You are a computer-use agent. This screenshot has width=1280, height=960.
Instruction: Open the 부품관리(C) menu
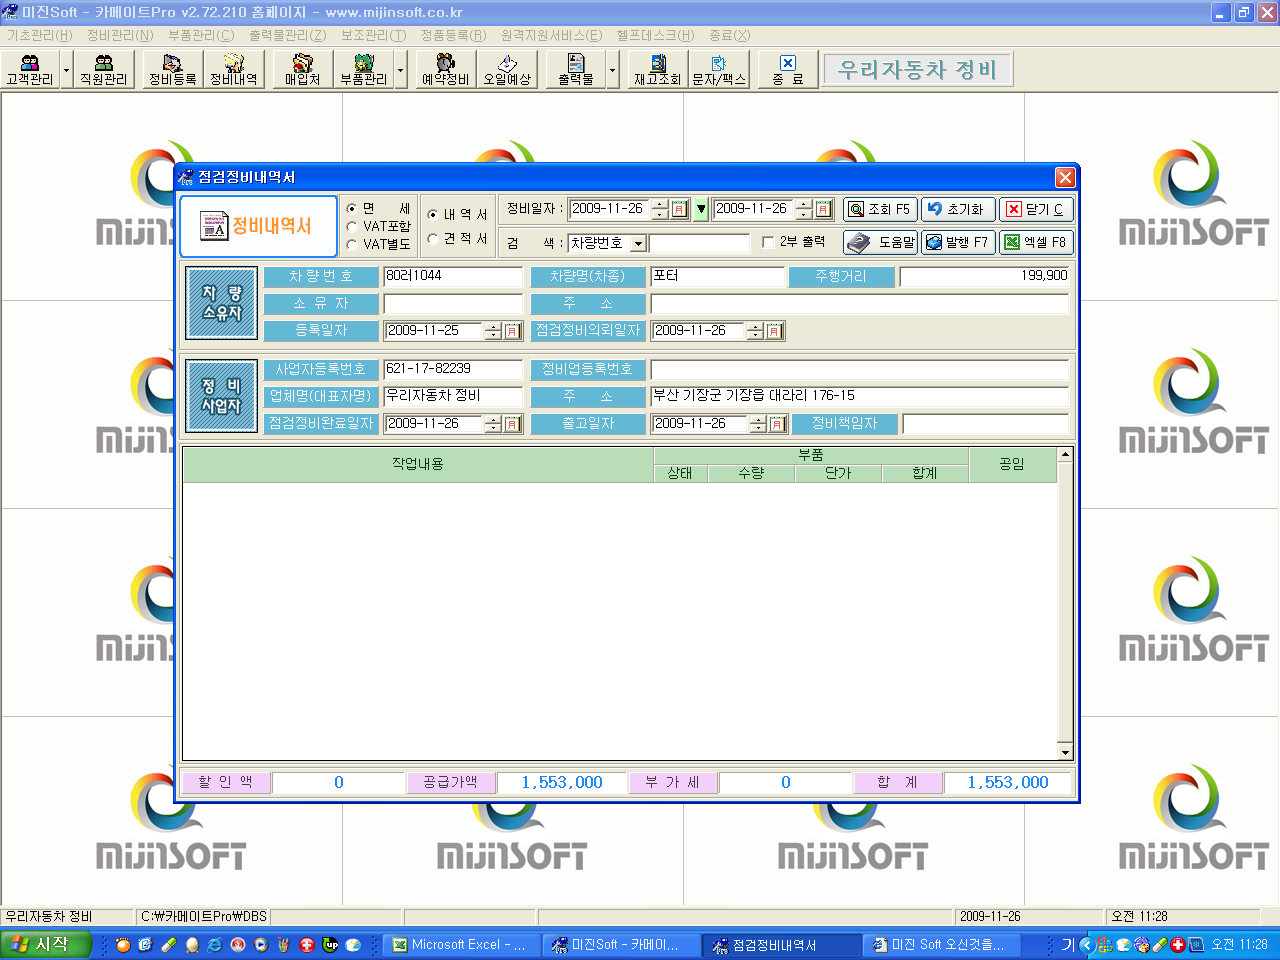201,35
